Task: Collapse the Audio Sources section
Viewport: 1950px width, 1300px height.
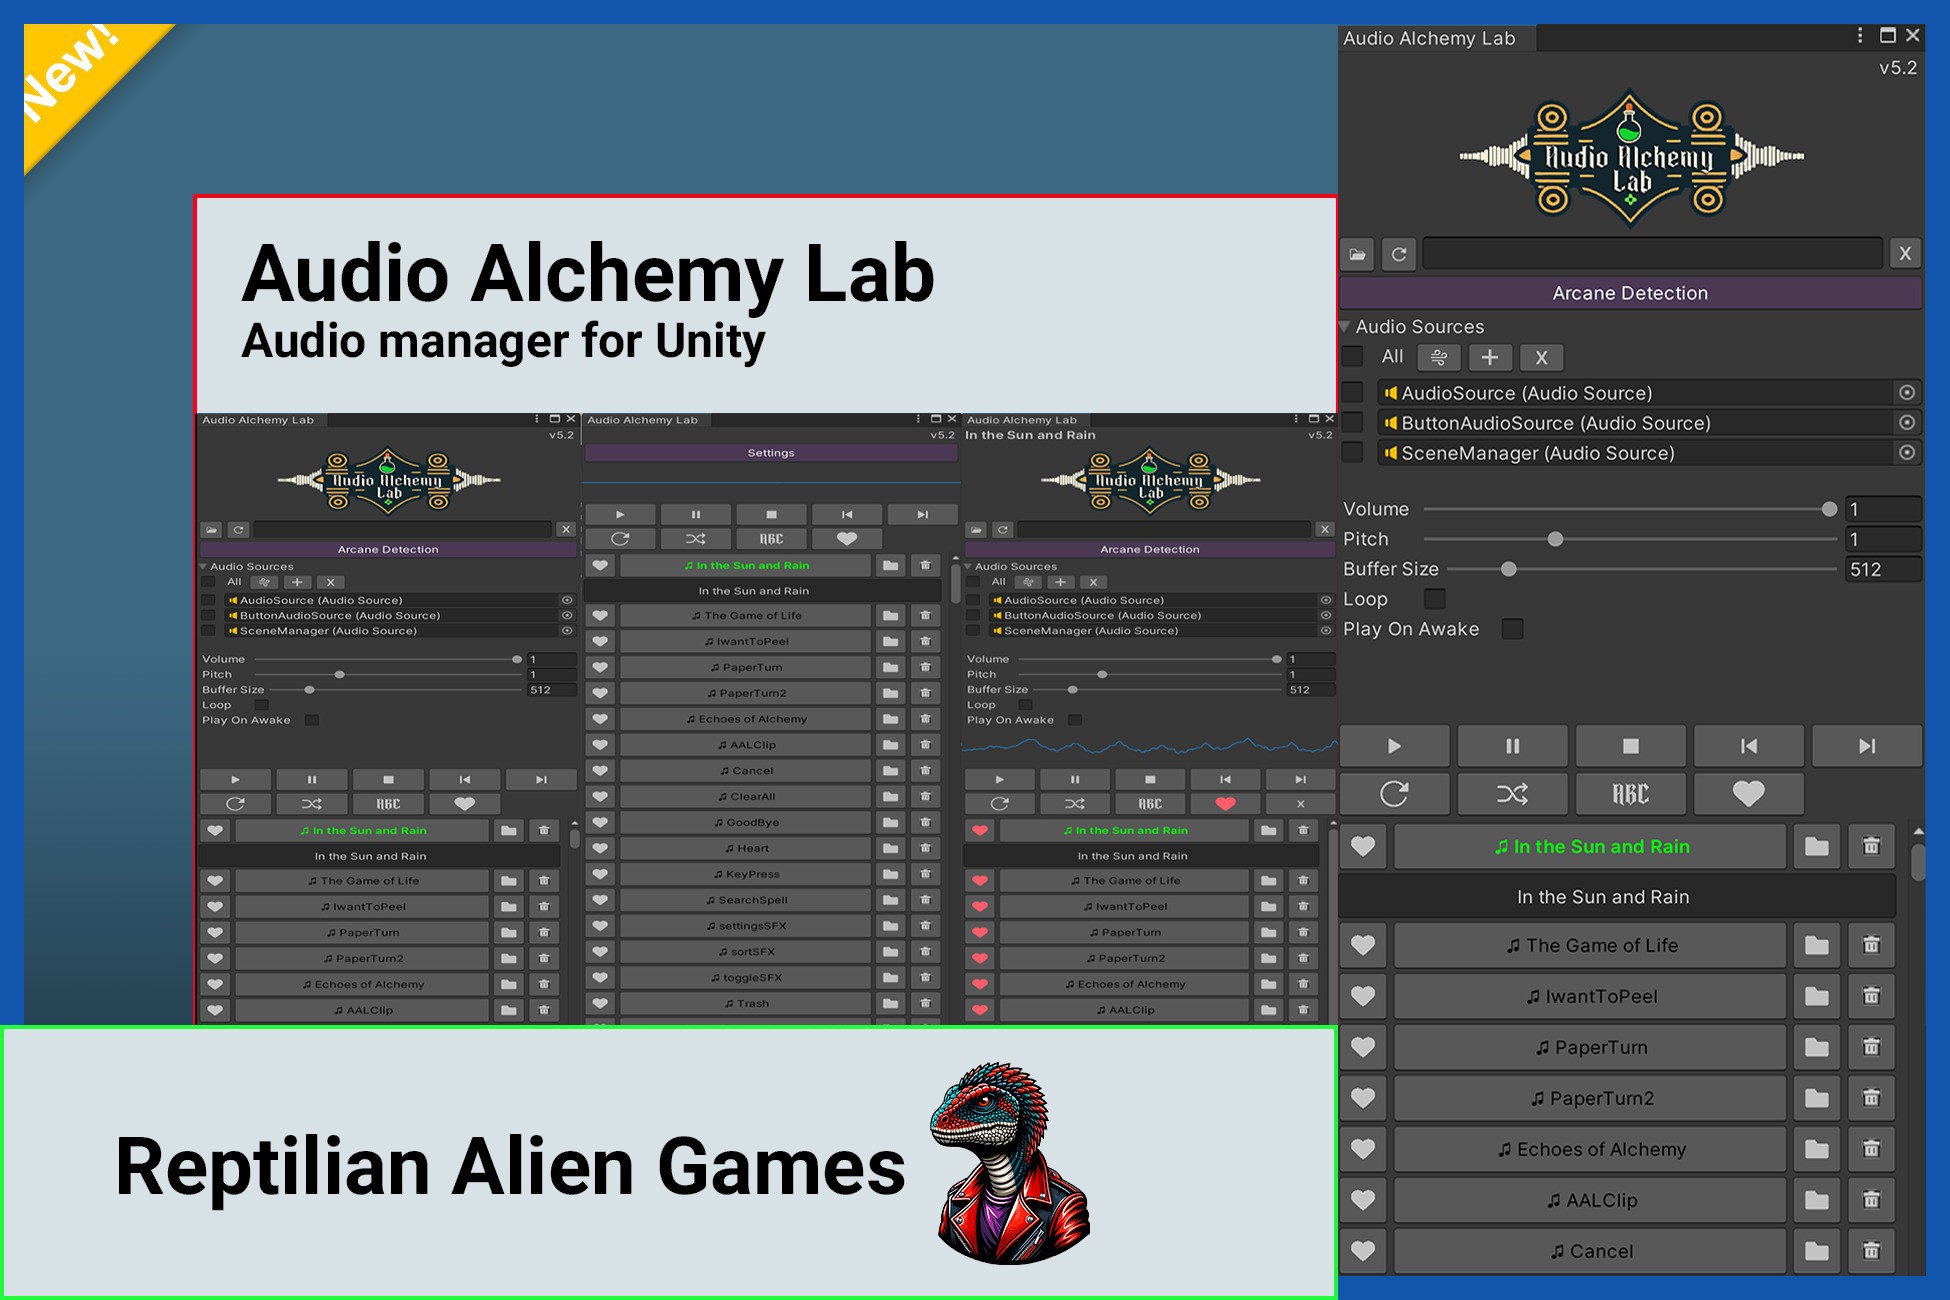Action: (1344, 326)
